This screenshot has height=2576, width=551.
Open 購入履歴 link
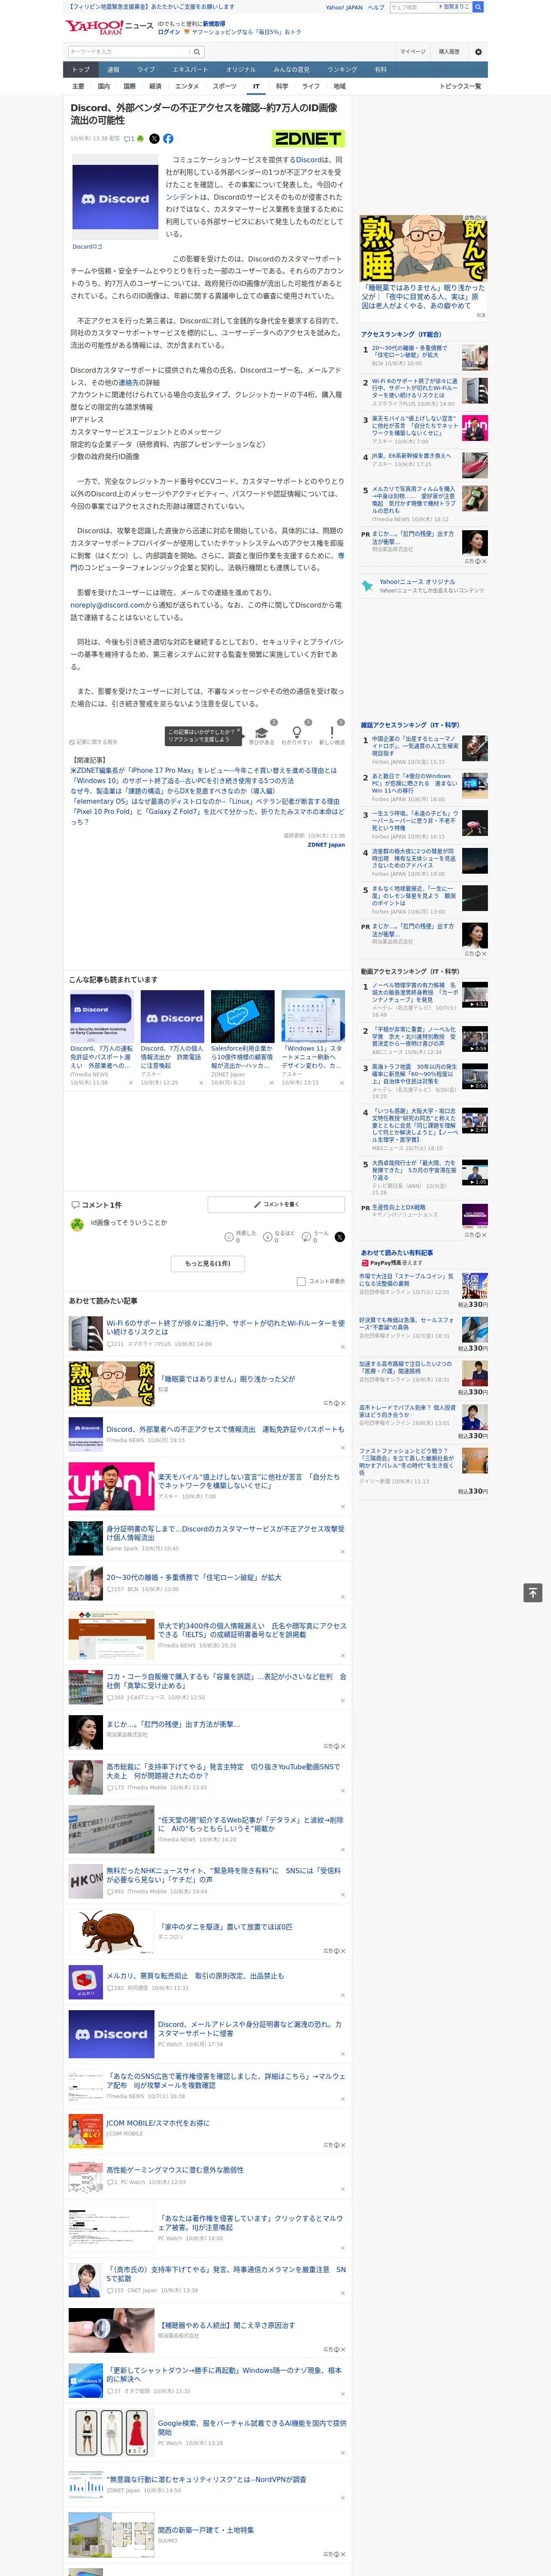449,51
